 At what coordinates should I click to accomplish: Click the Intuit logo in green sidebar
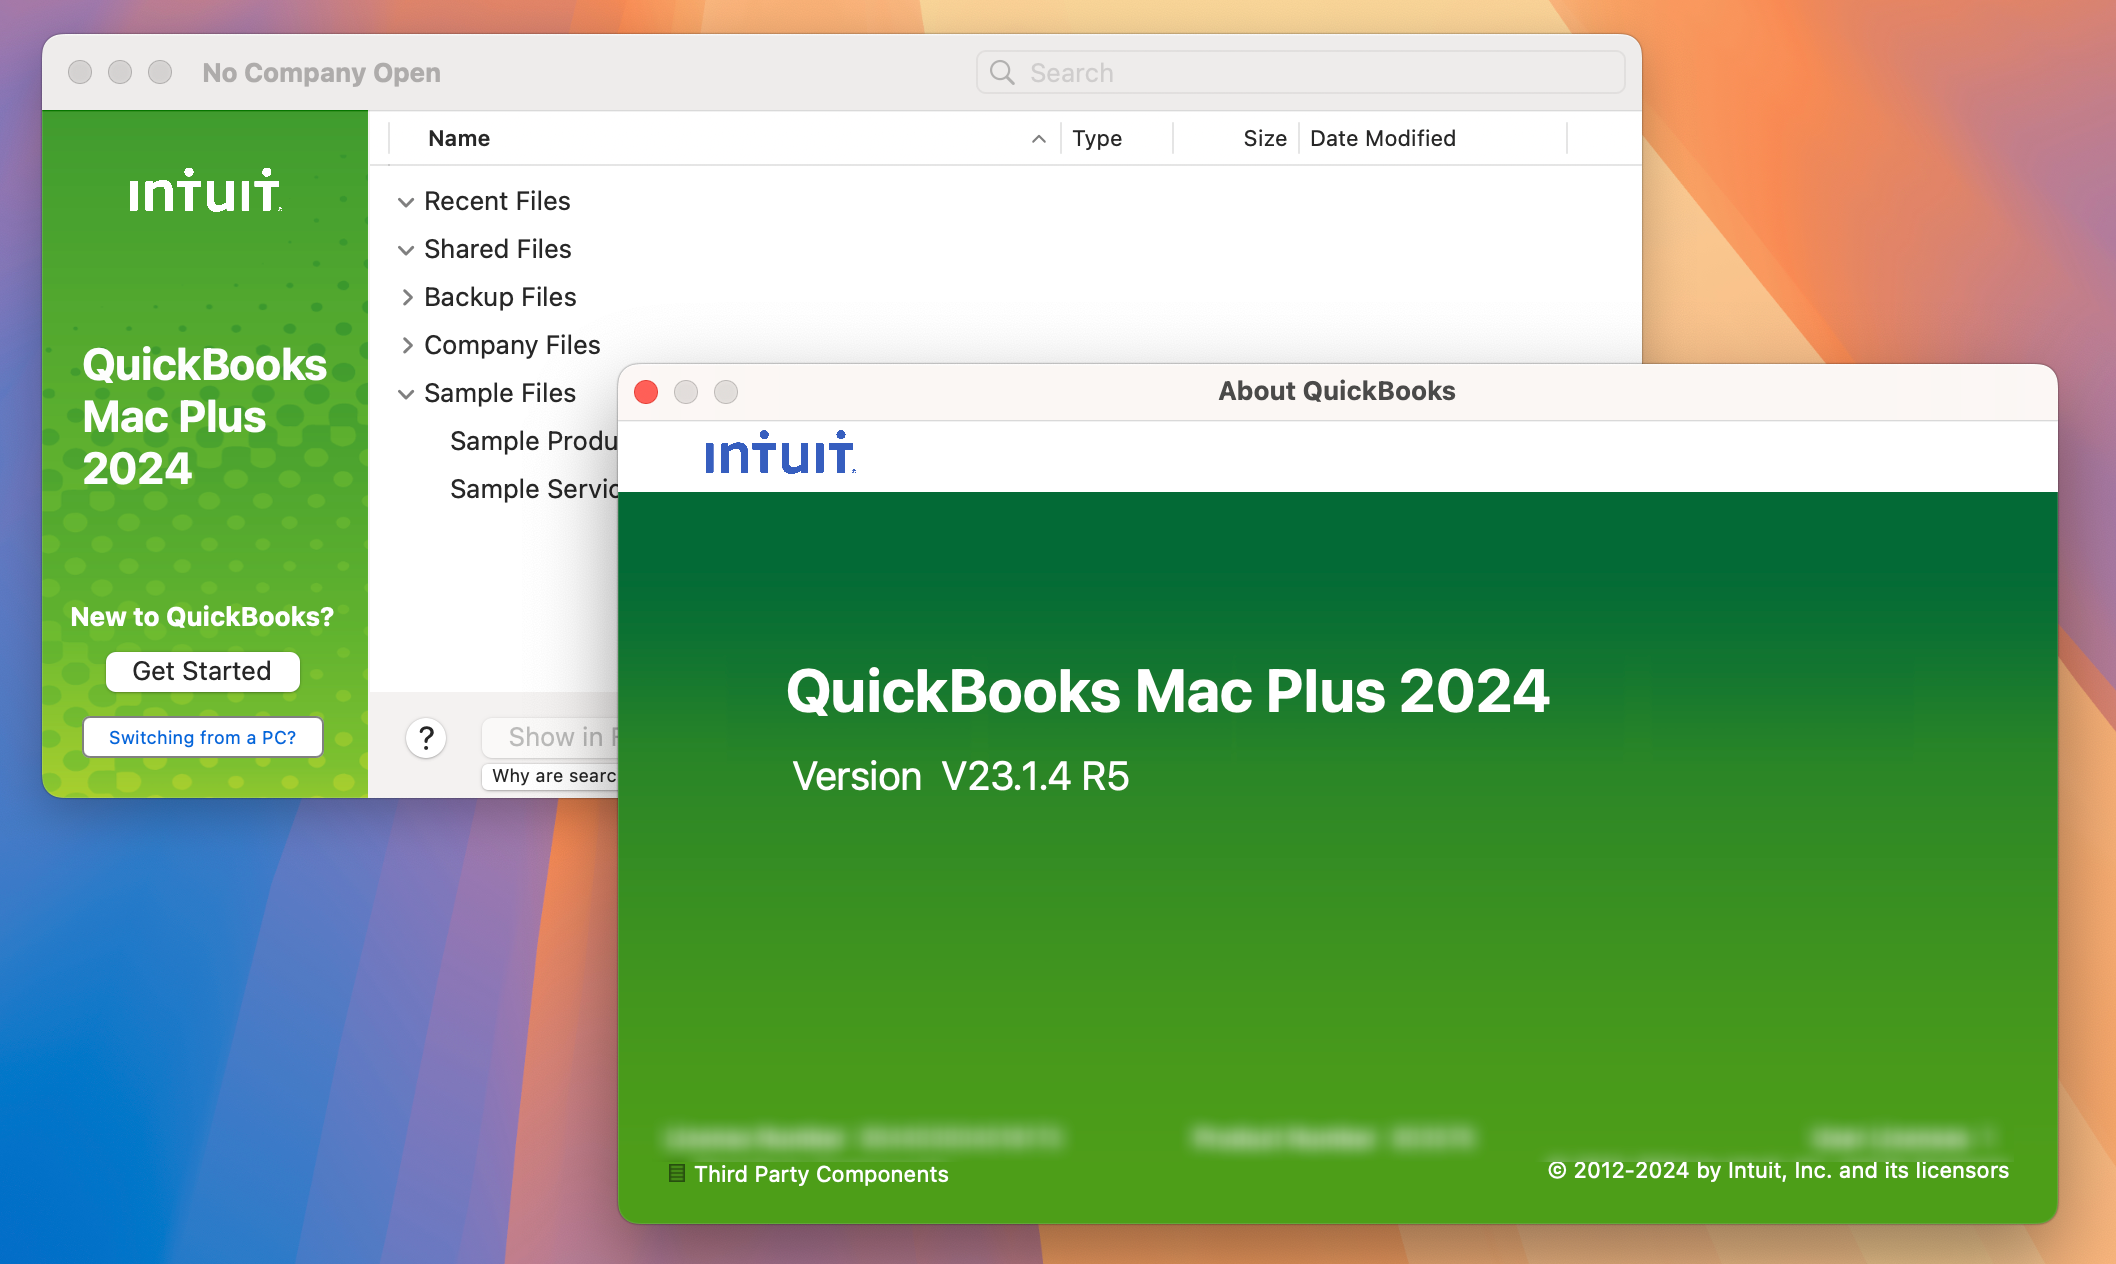(205, 190)
